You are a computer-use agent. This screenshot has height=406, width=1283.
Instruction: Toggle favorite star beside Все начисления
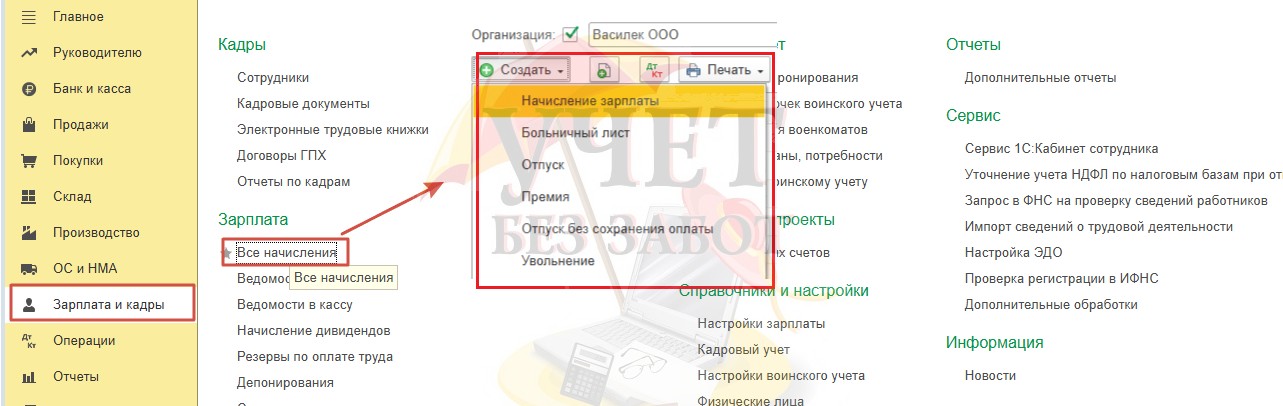point(227,252)
